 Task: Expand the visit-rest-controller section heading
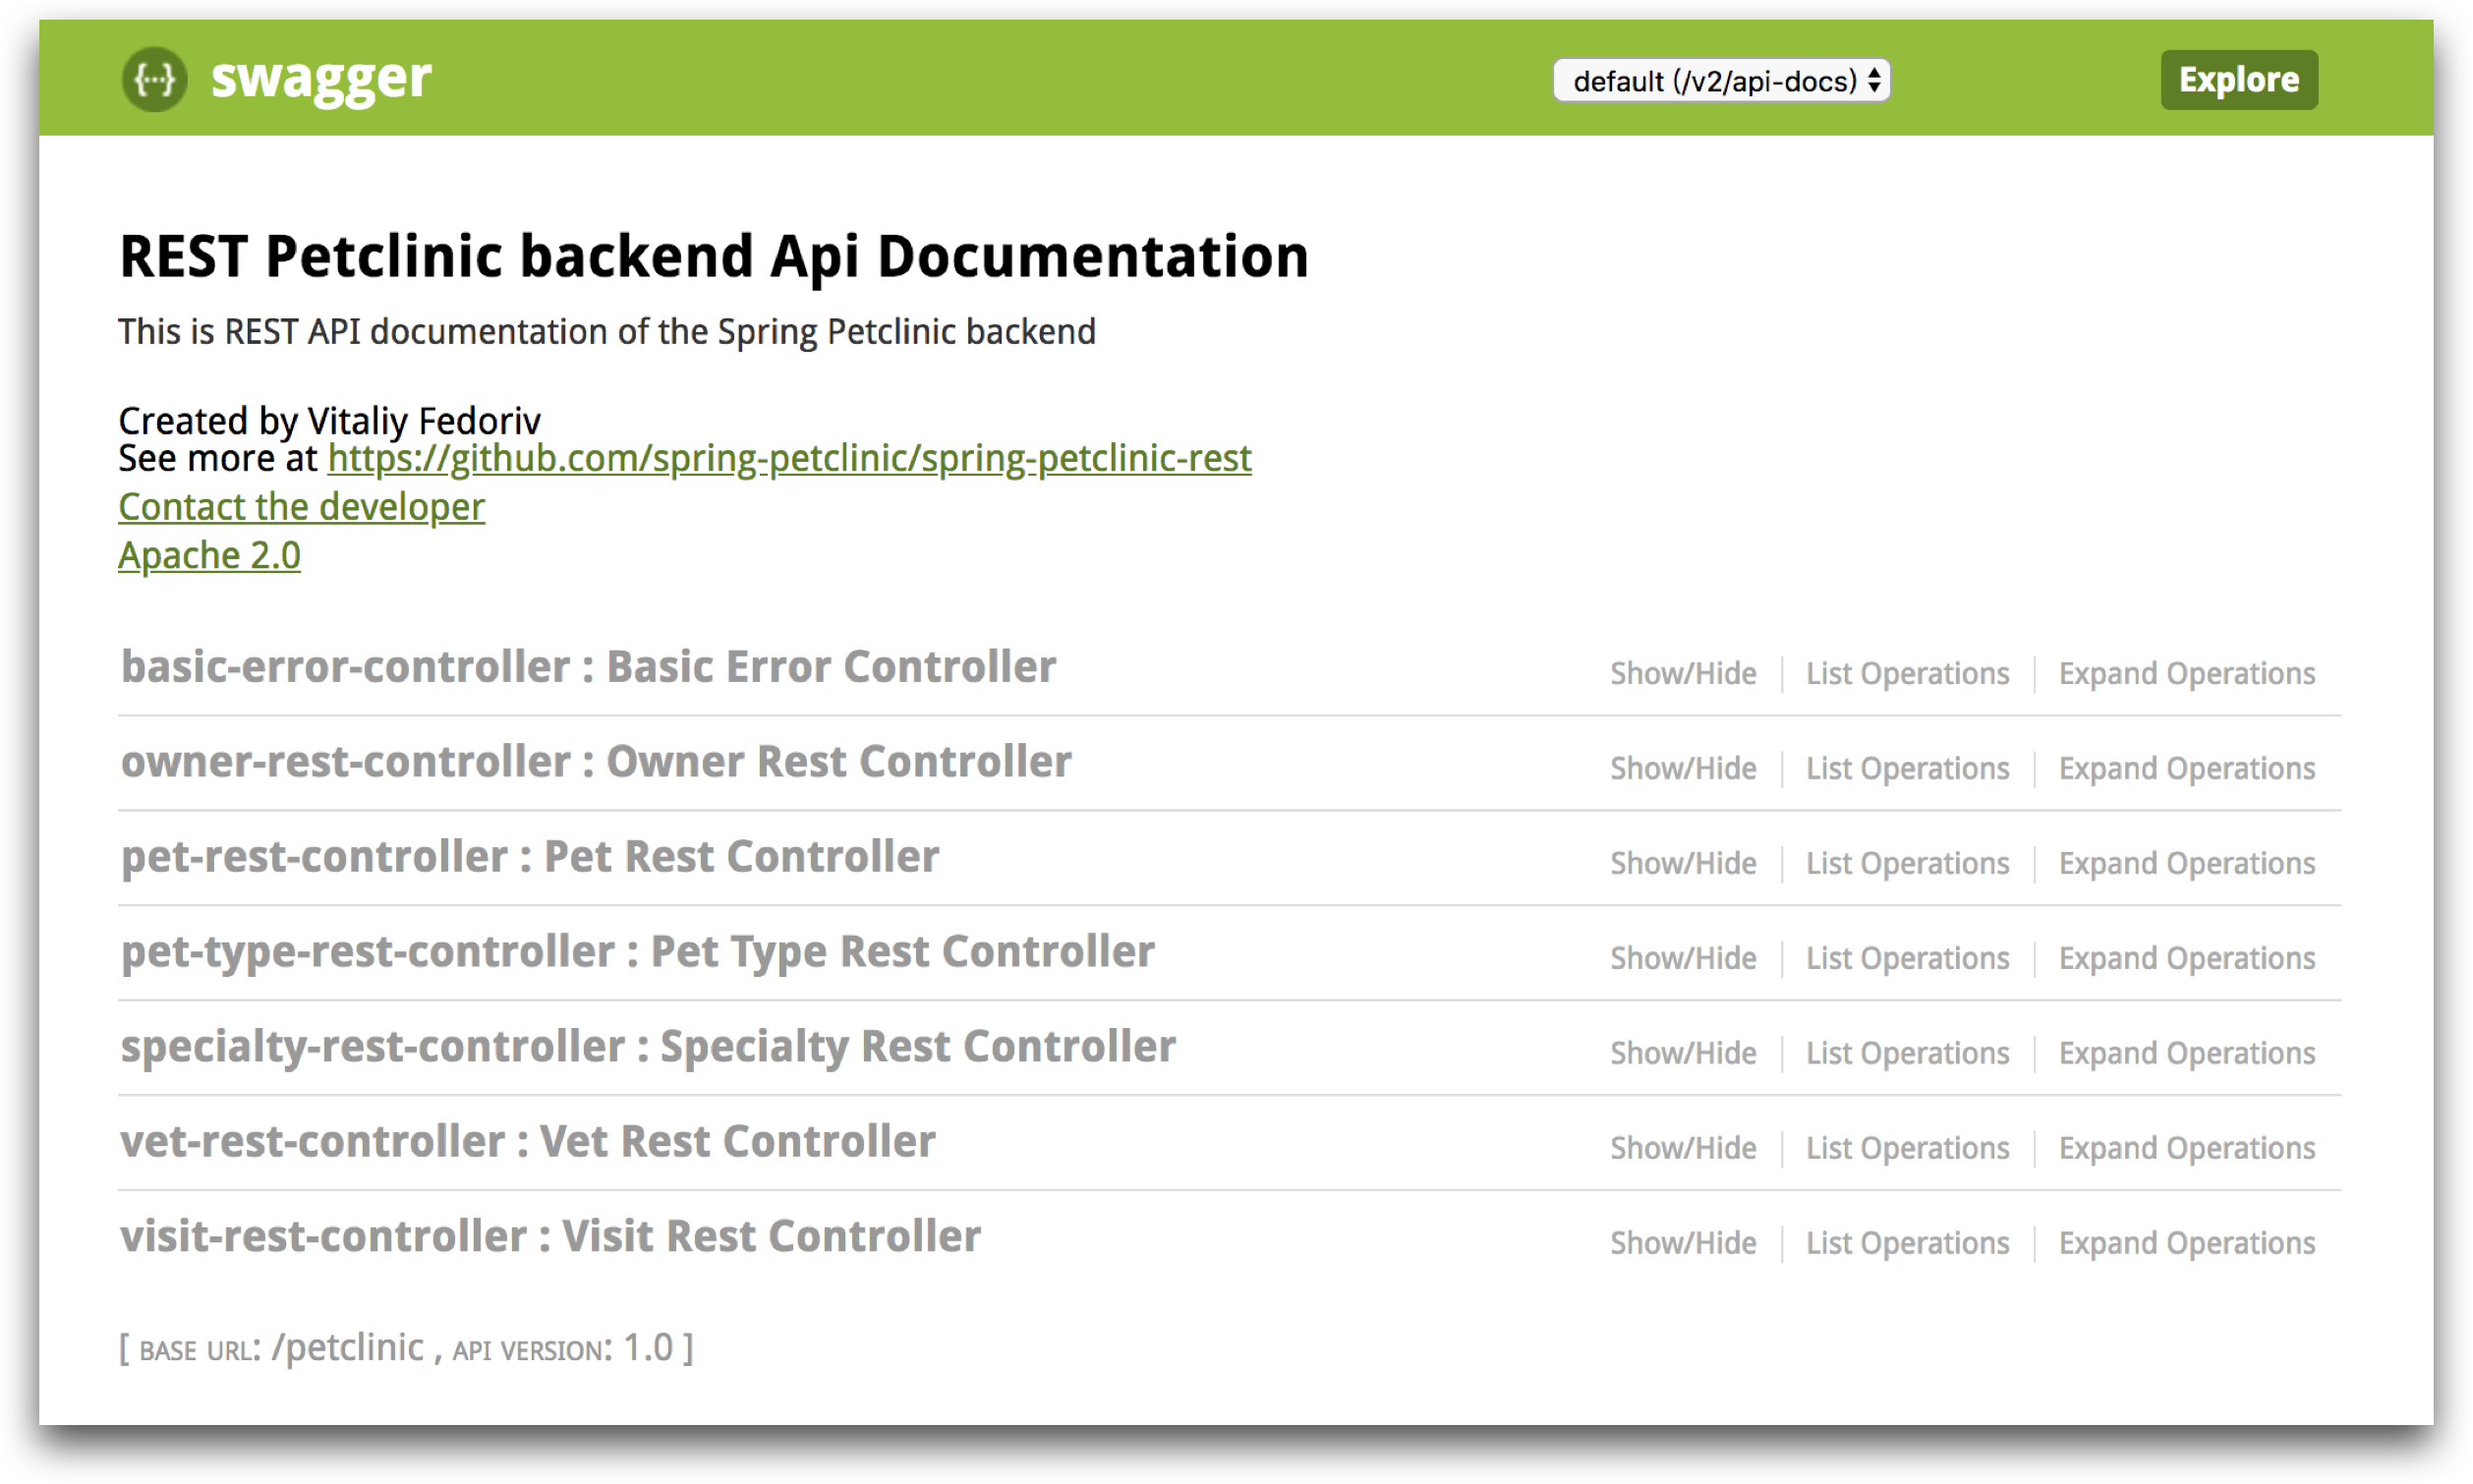click(551, 1237)
